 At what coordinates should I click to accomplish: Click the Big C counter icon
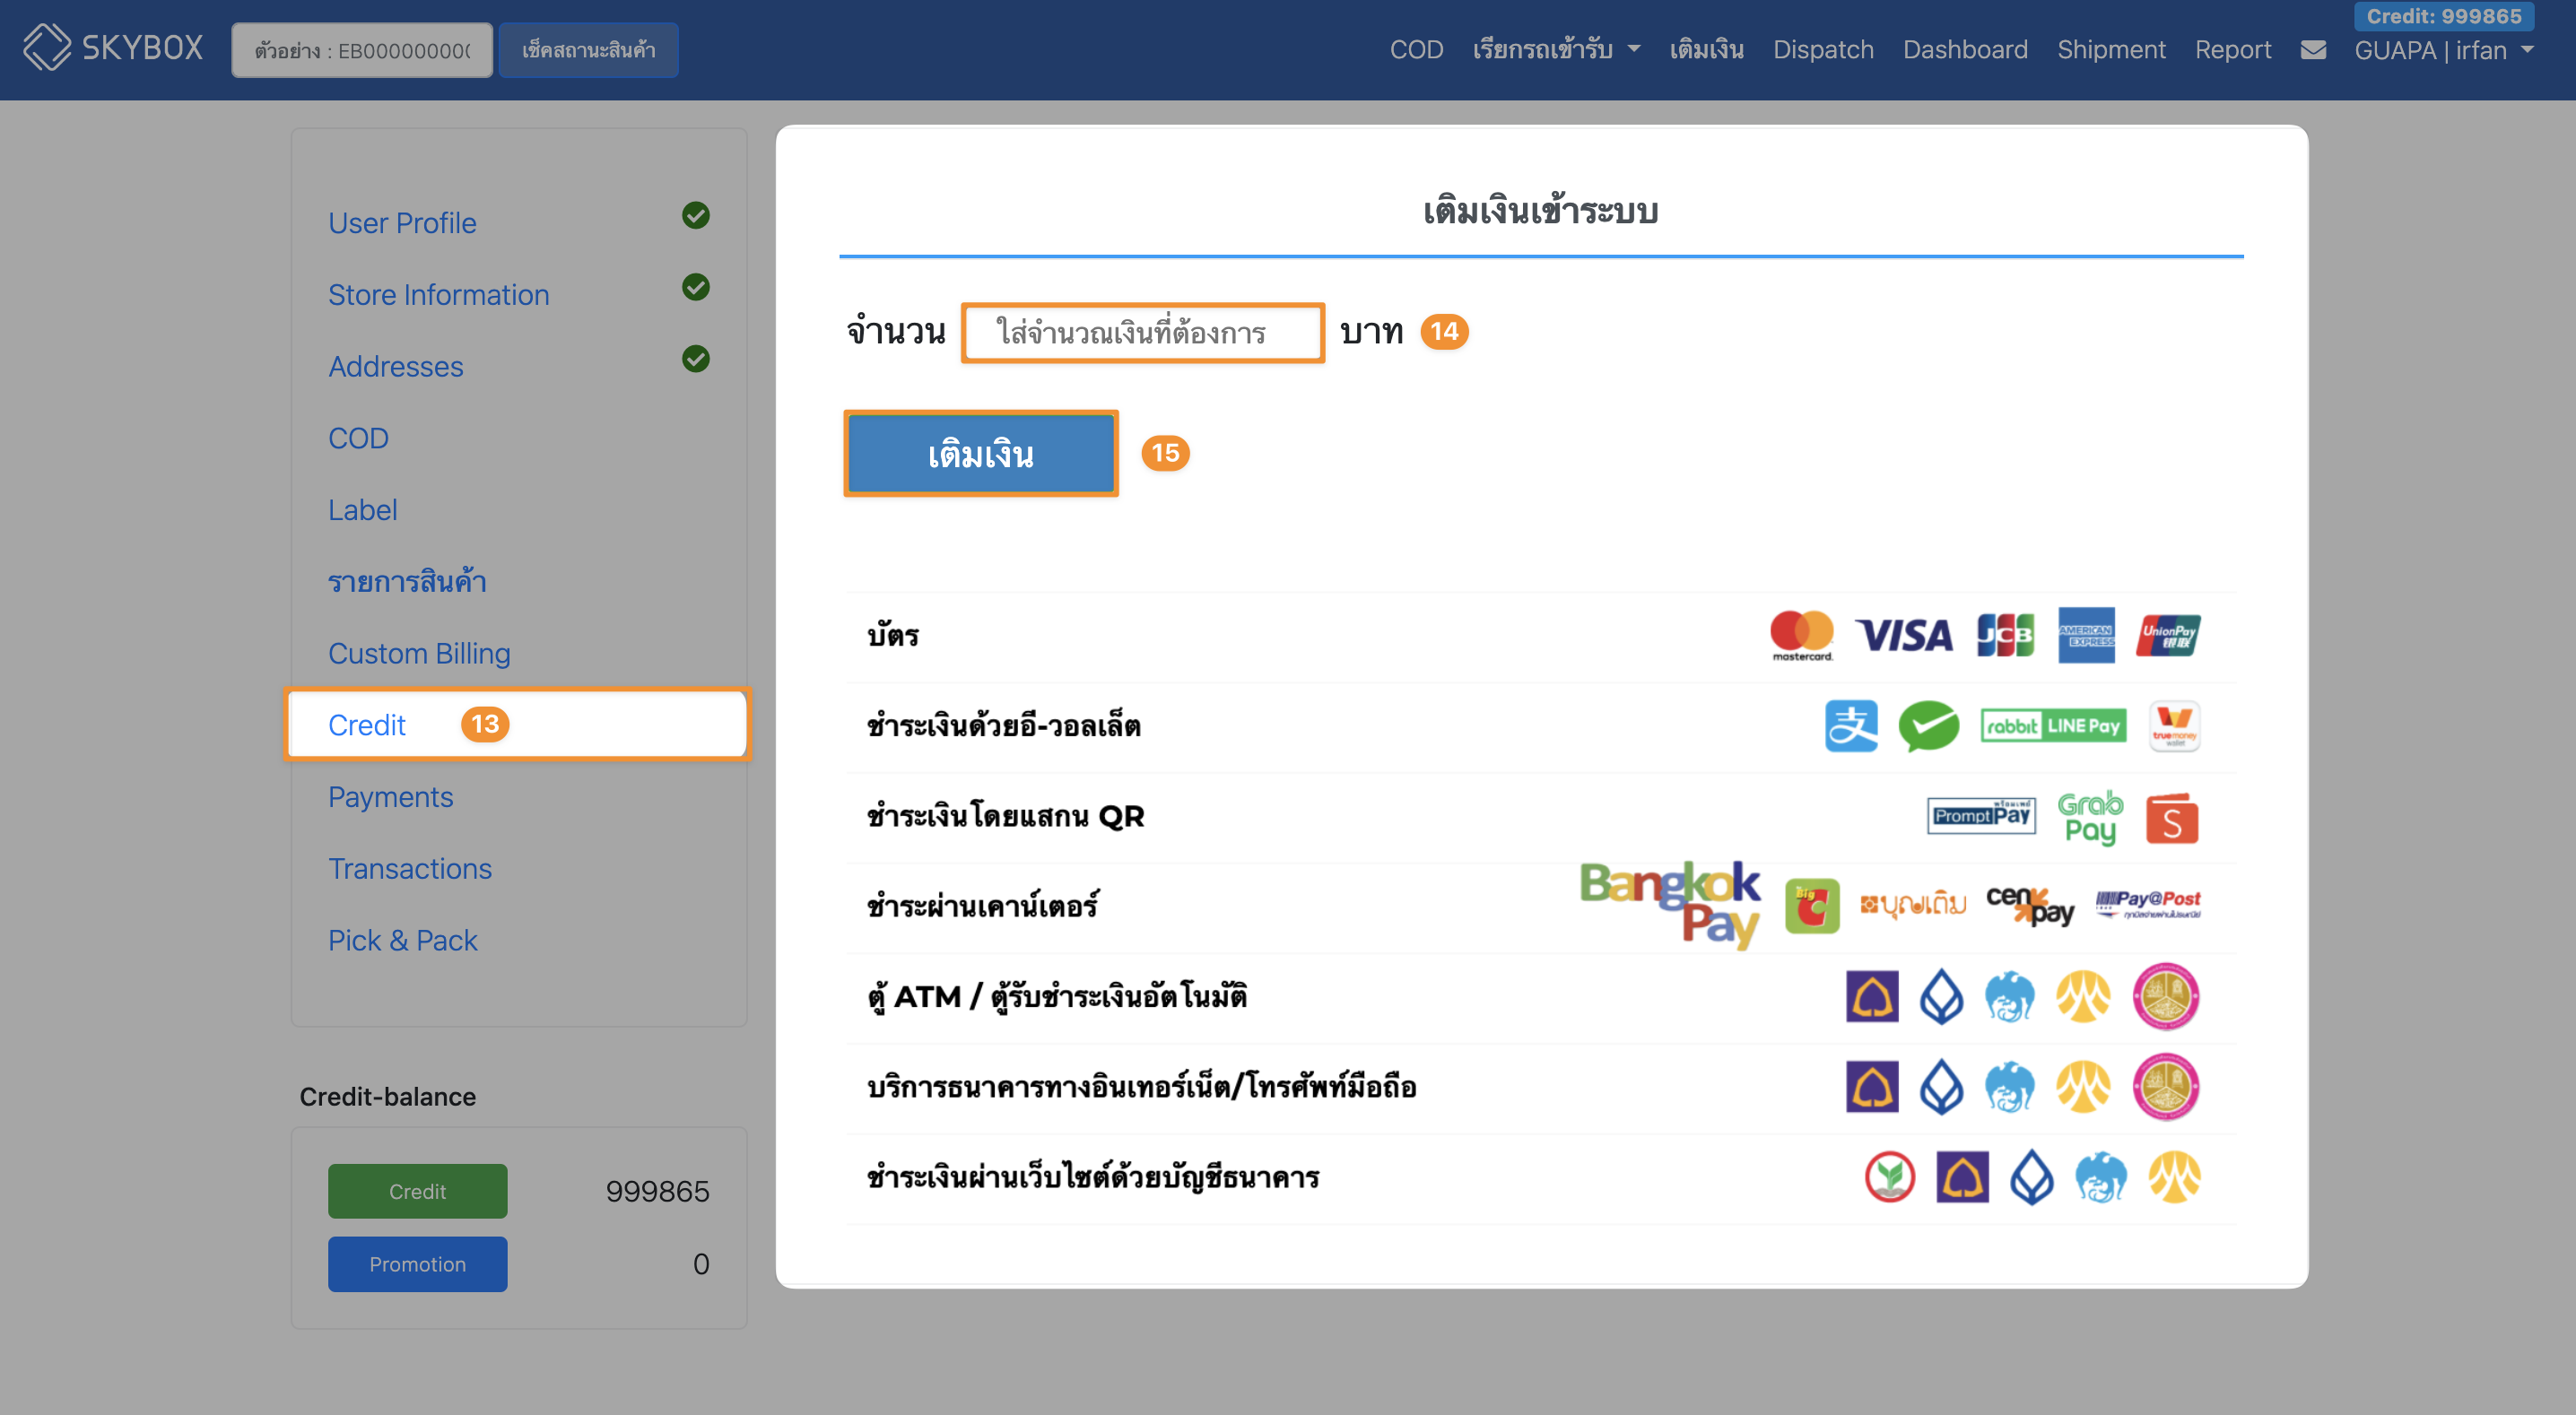click(x=1812, y=906)
